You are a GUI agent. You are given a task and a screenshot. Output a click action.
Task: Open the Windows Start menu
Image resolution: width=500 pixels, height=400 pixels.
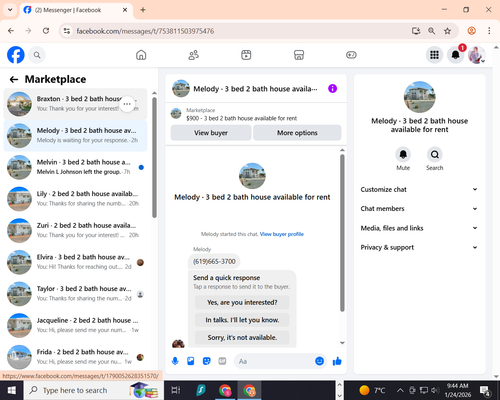12,390
